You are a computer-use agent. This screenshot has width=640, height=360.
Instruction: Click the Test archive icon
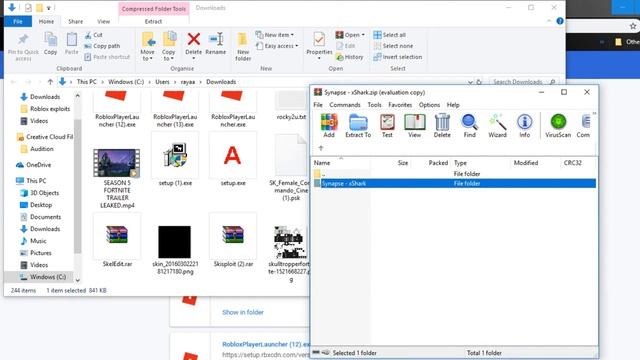tap(387, 126)
